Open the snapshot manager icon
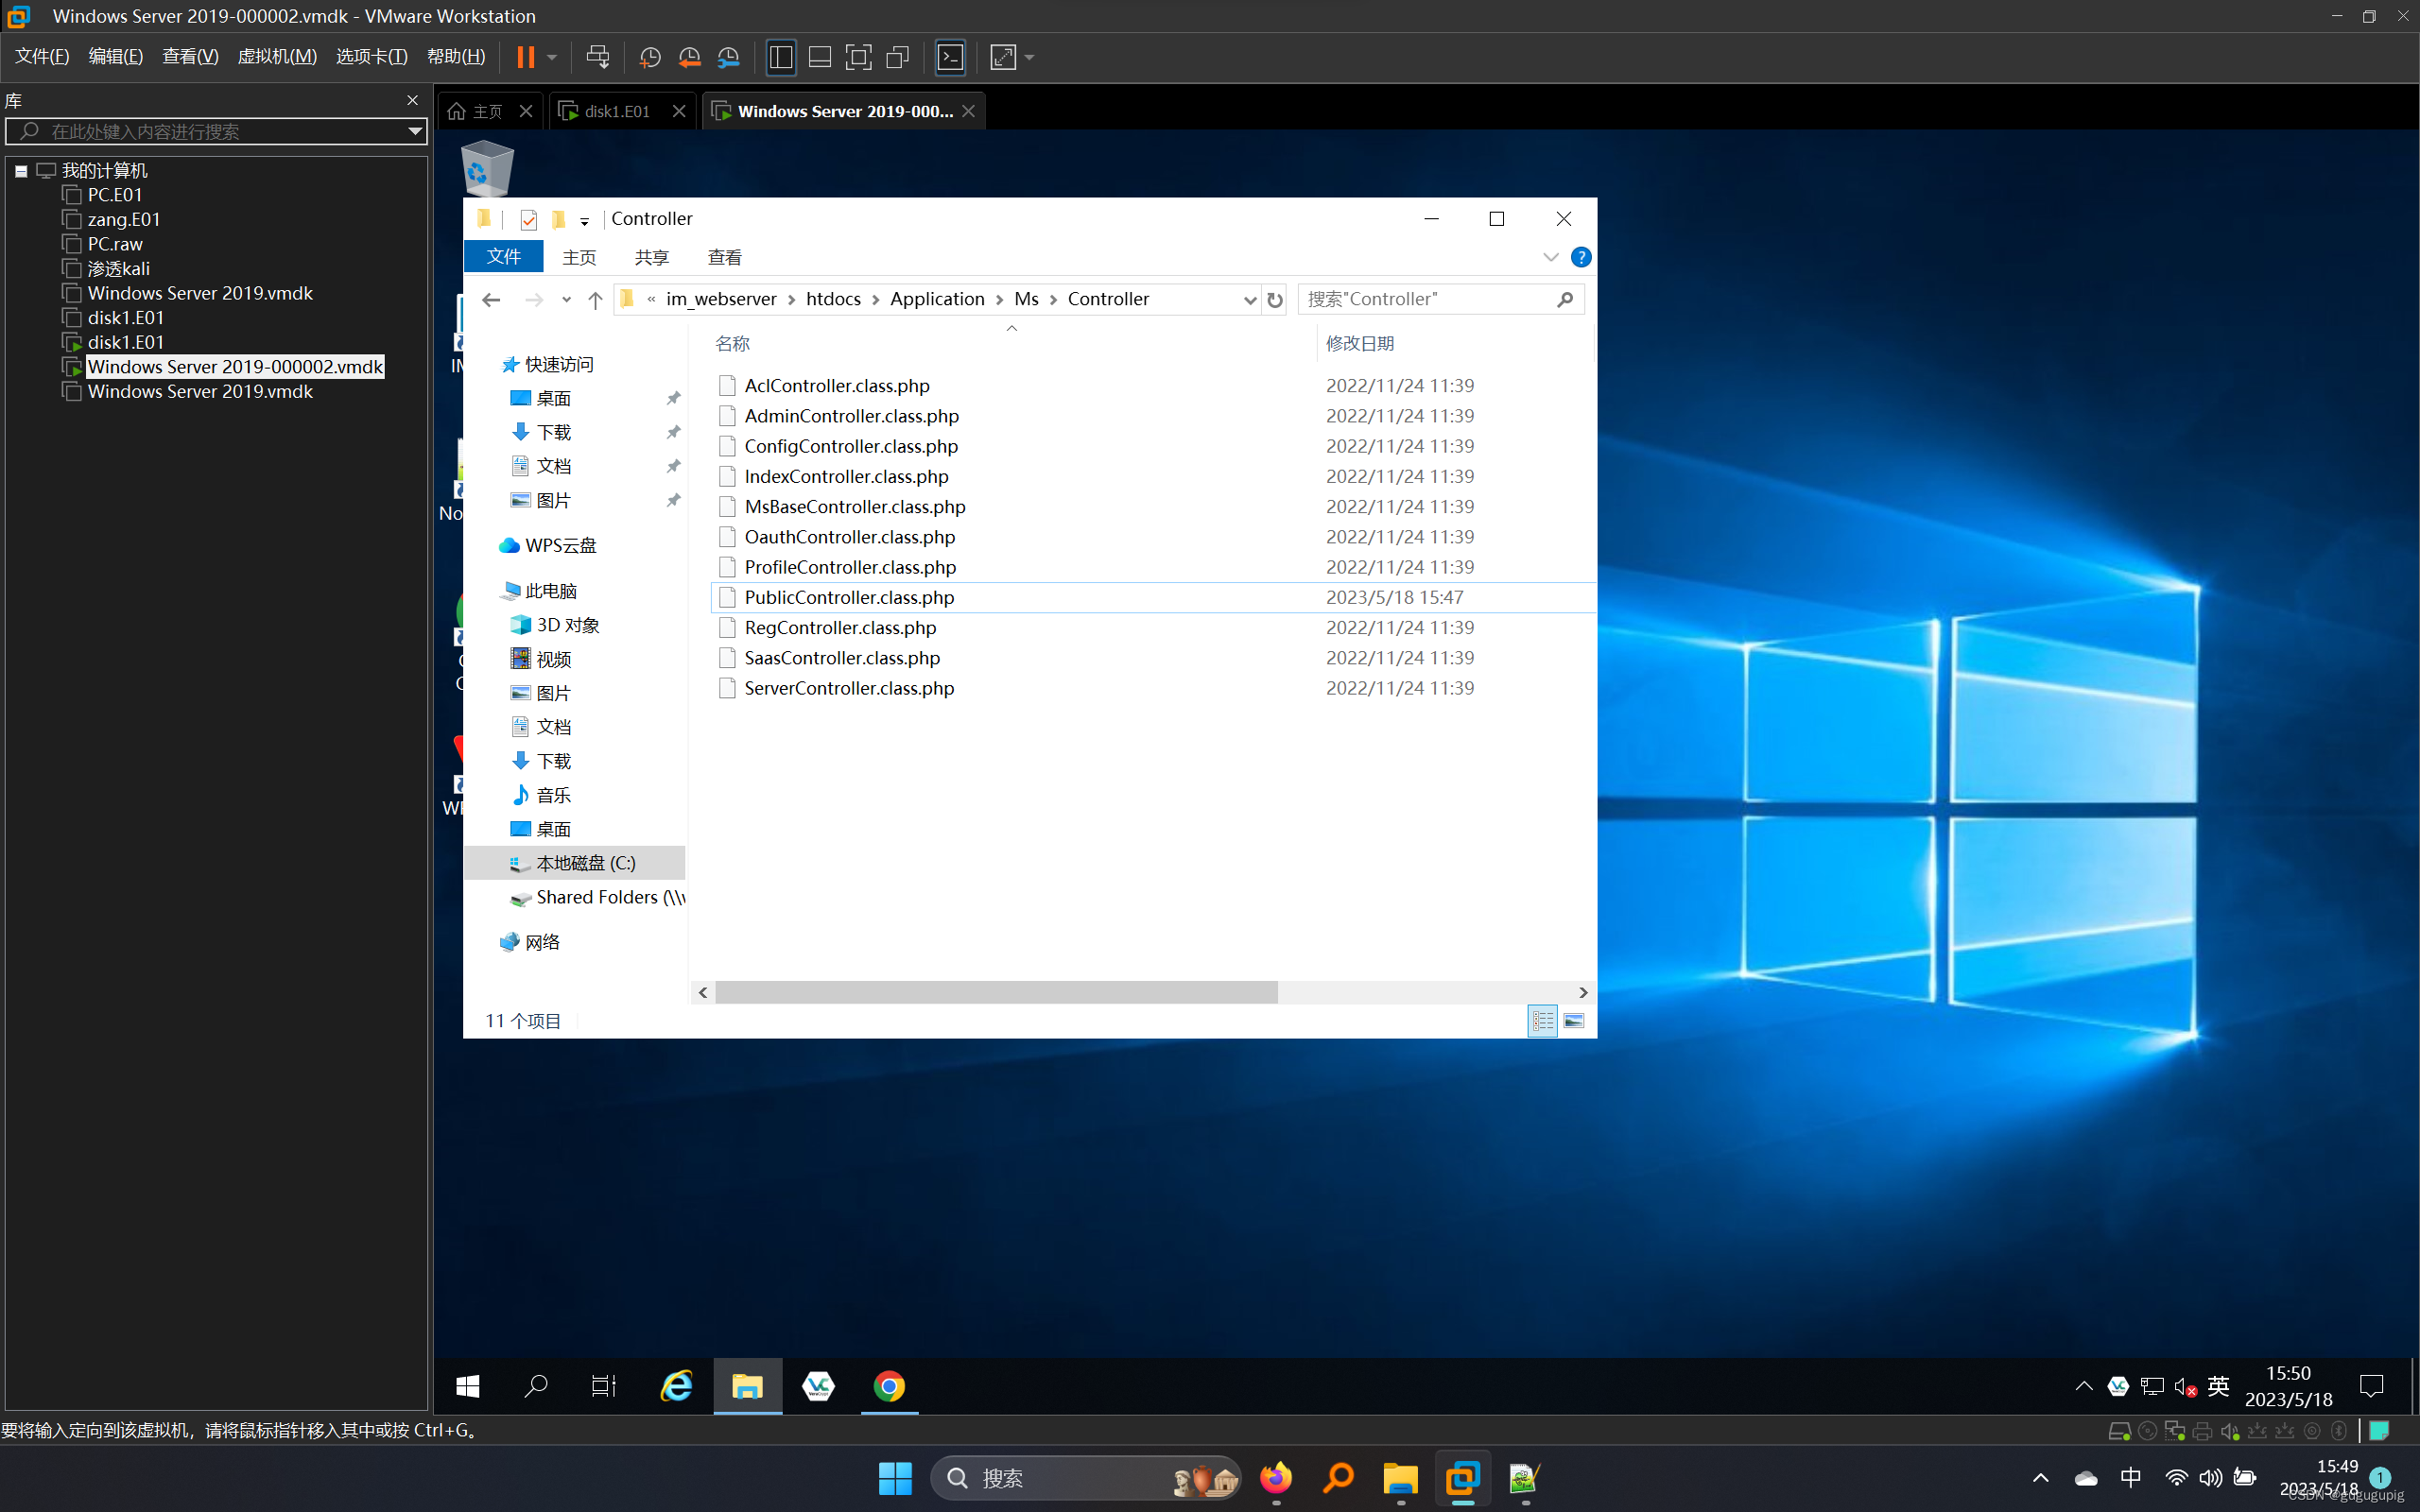Viewport: 2420px width, 1512px height. (x=729, y=57)
